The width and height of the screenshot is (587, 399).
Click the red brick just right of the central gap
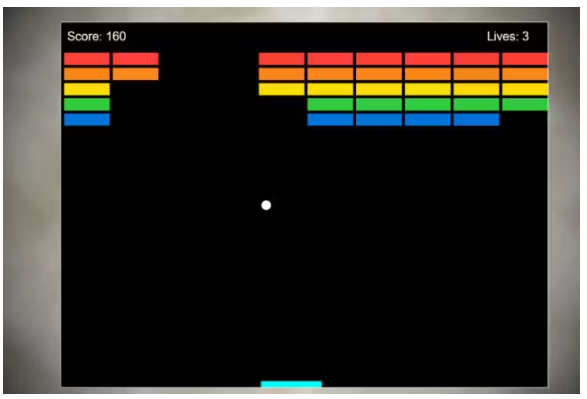pyautogui.click(x=282, y=59)
